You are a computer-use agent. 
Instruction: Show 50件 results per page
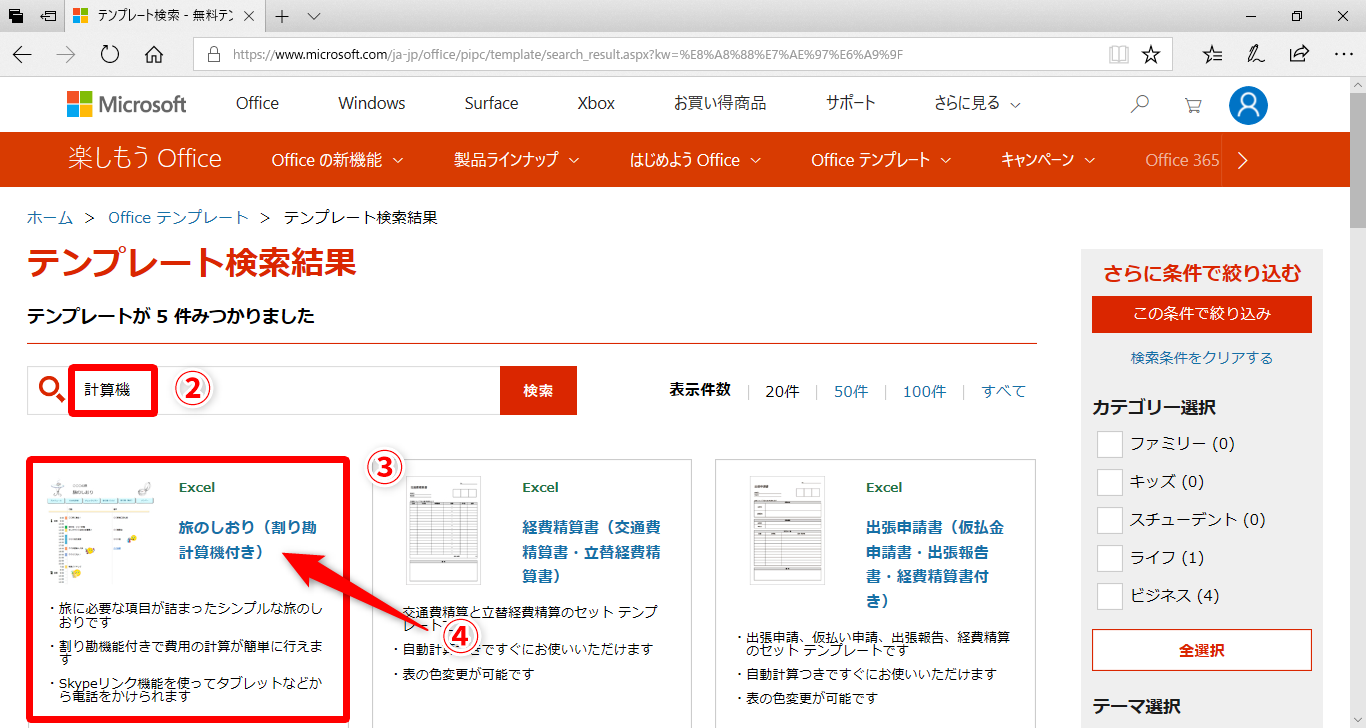click(851, 391)
